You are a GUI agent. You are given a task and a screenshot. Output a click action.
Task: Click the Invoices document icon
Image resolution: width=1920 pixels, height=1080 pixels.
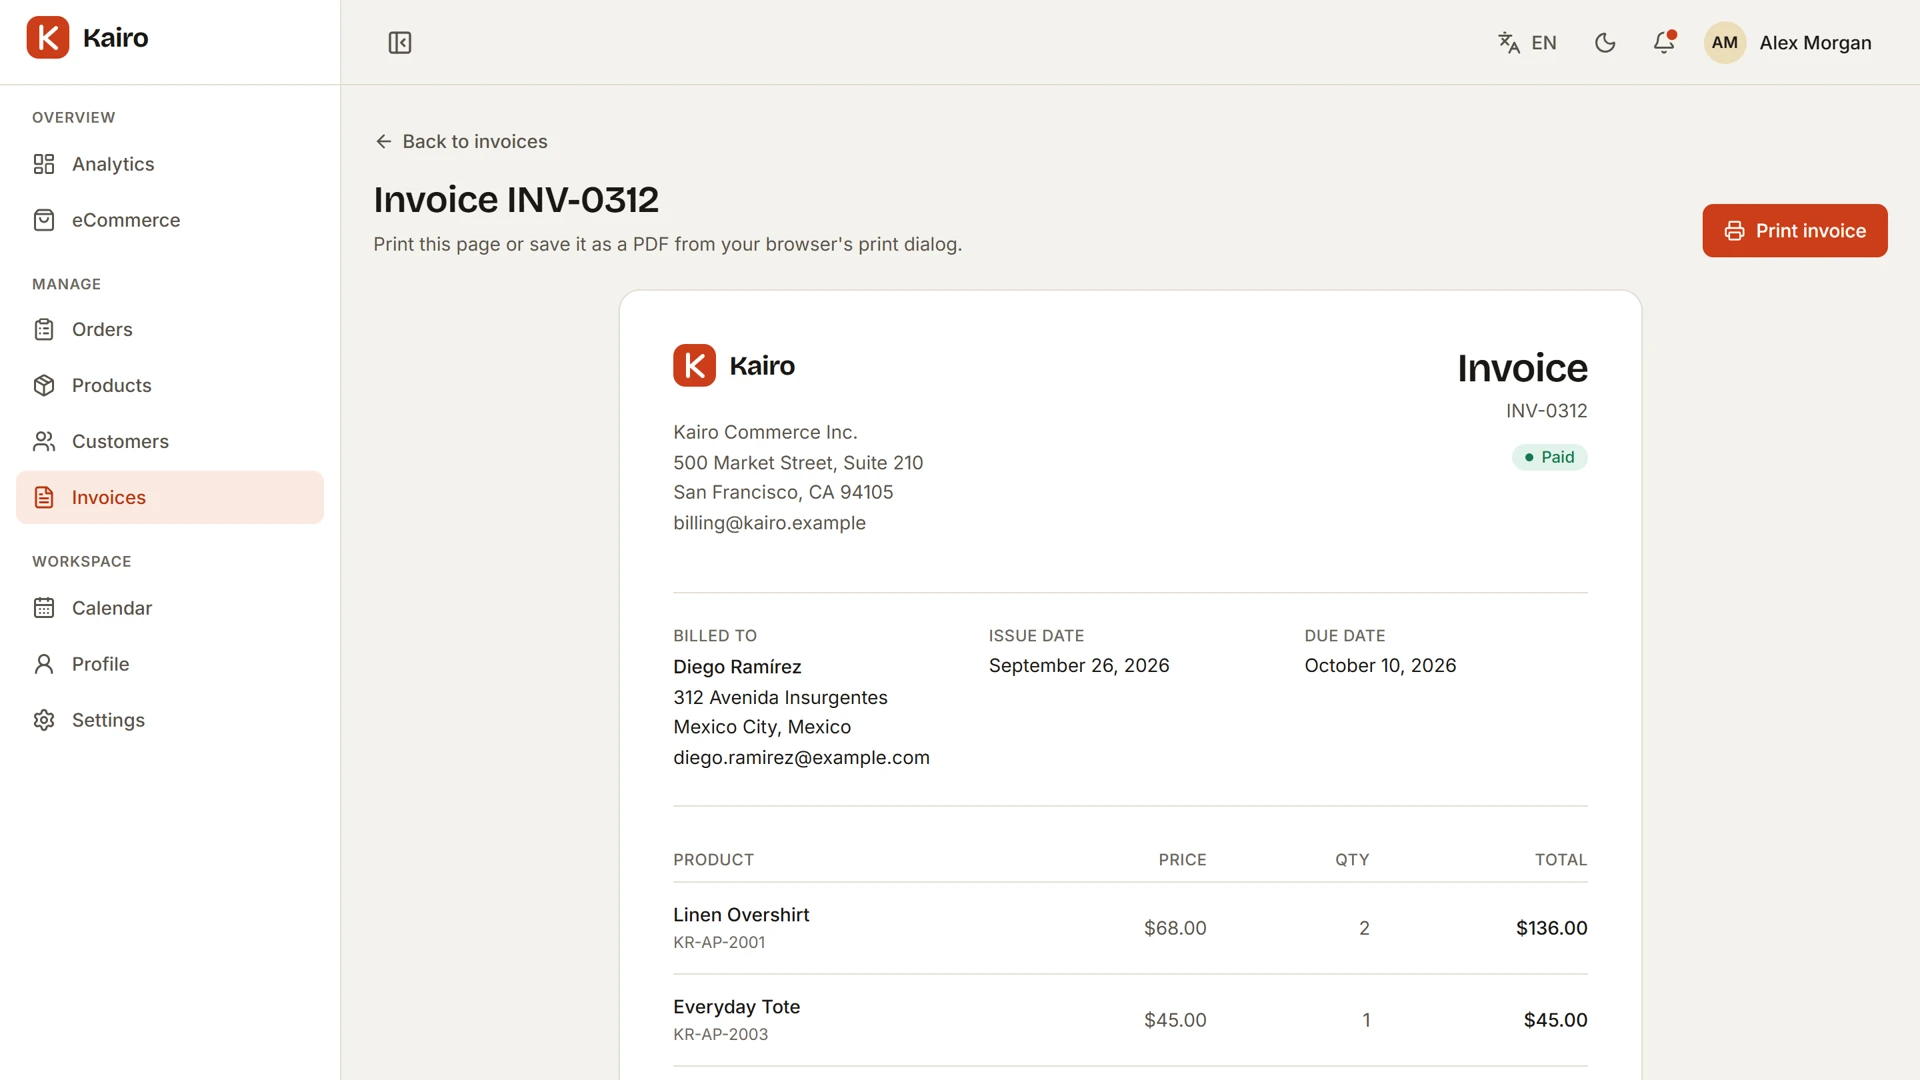pyautogui.click(x=44, y=497)
